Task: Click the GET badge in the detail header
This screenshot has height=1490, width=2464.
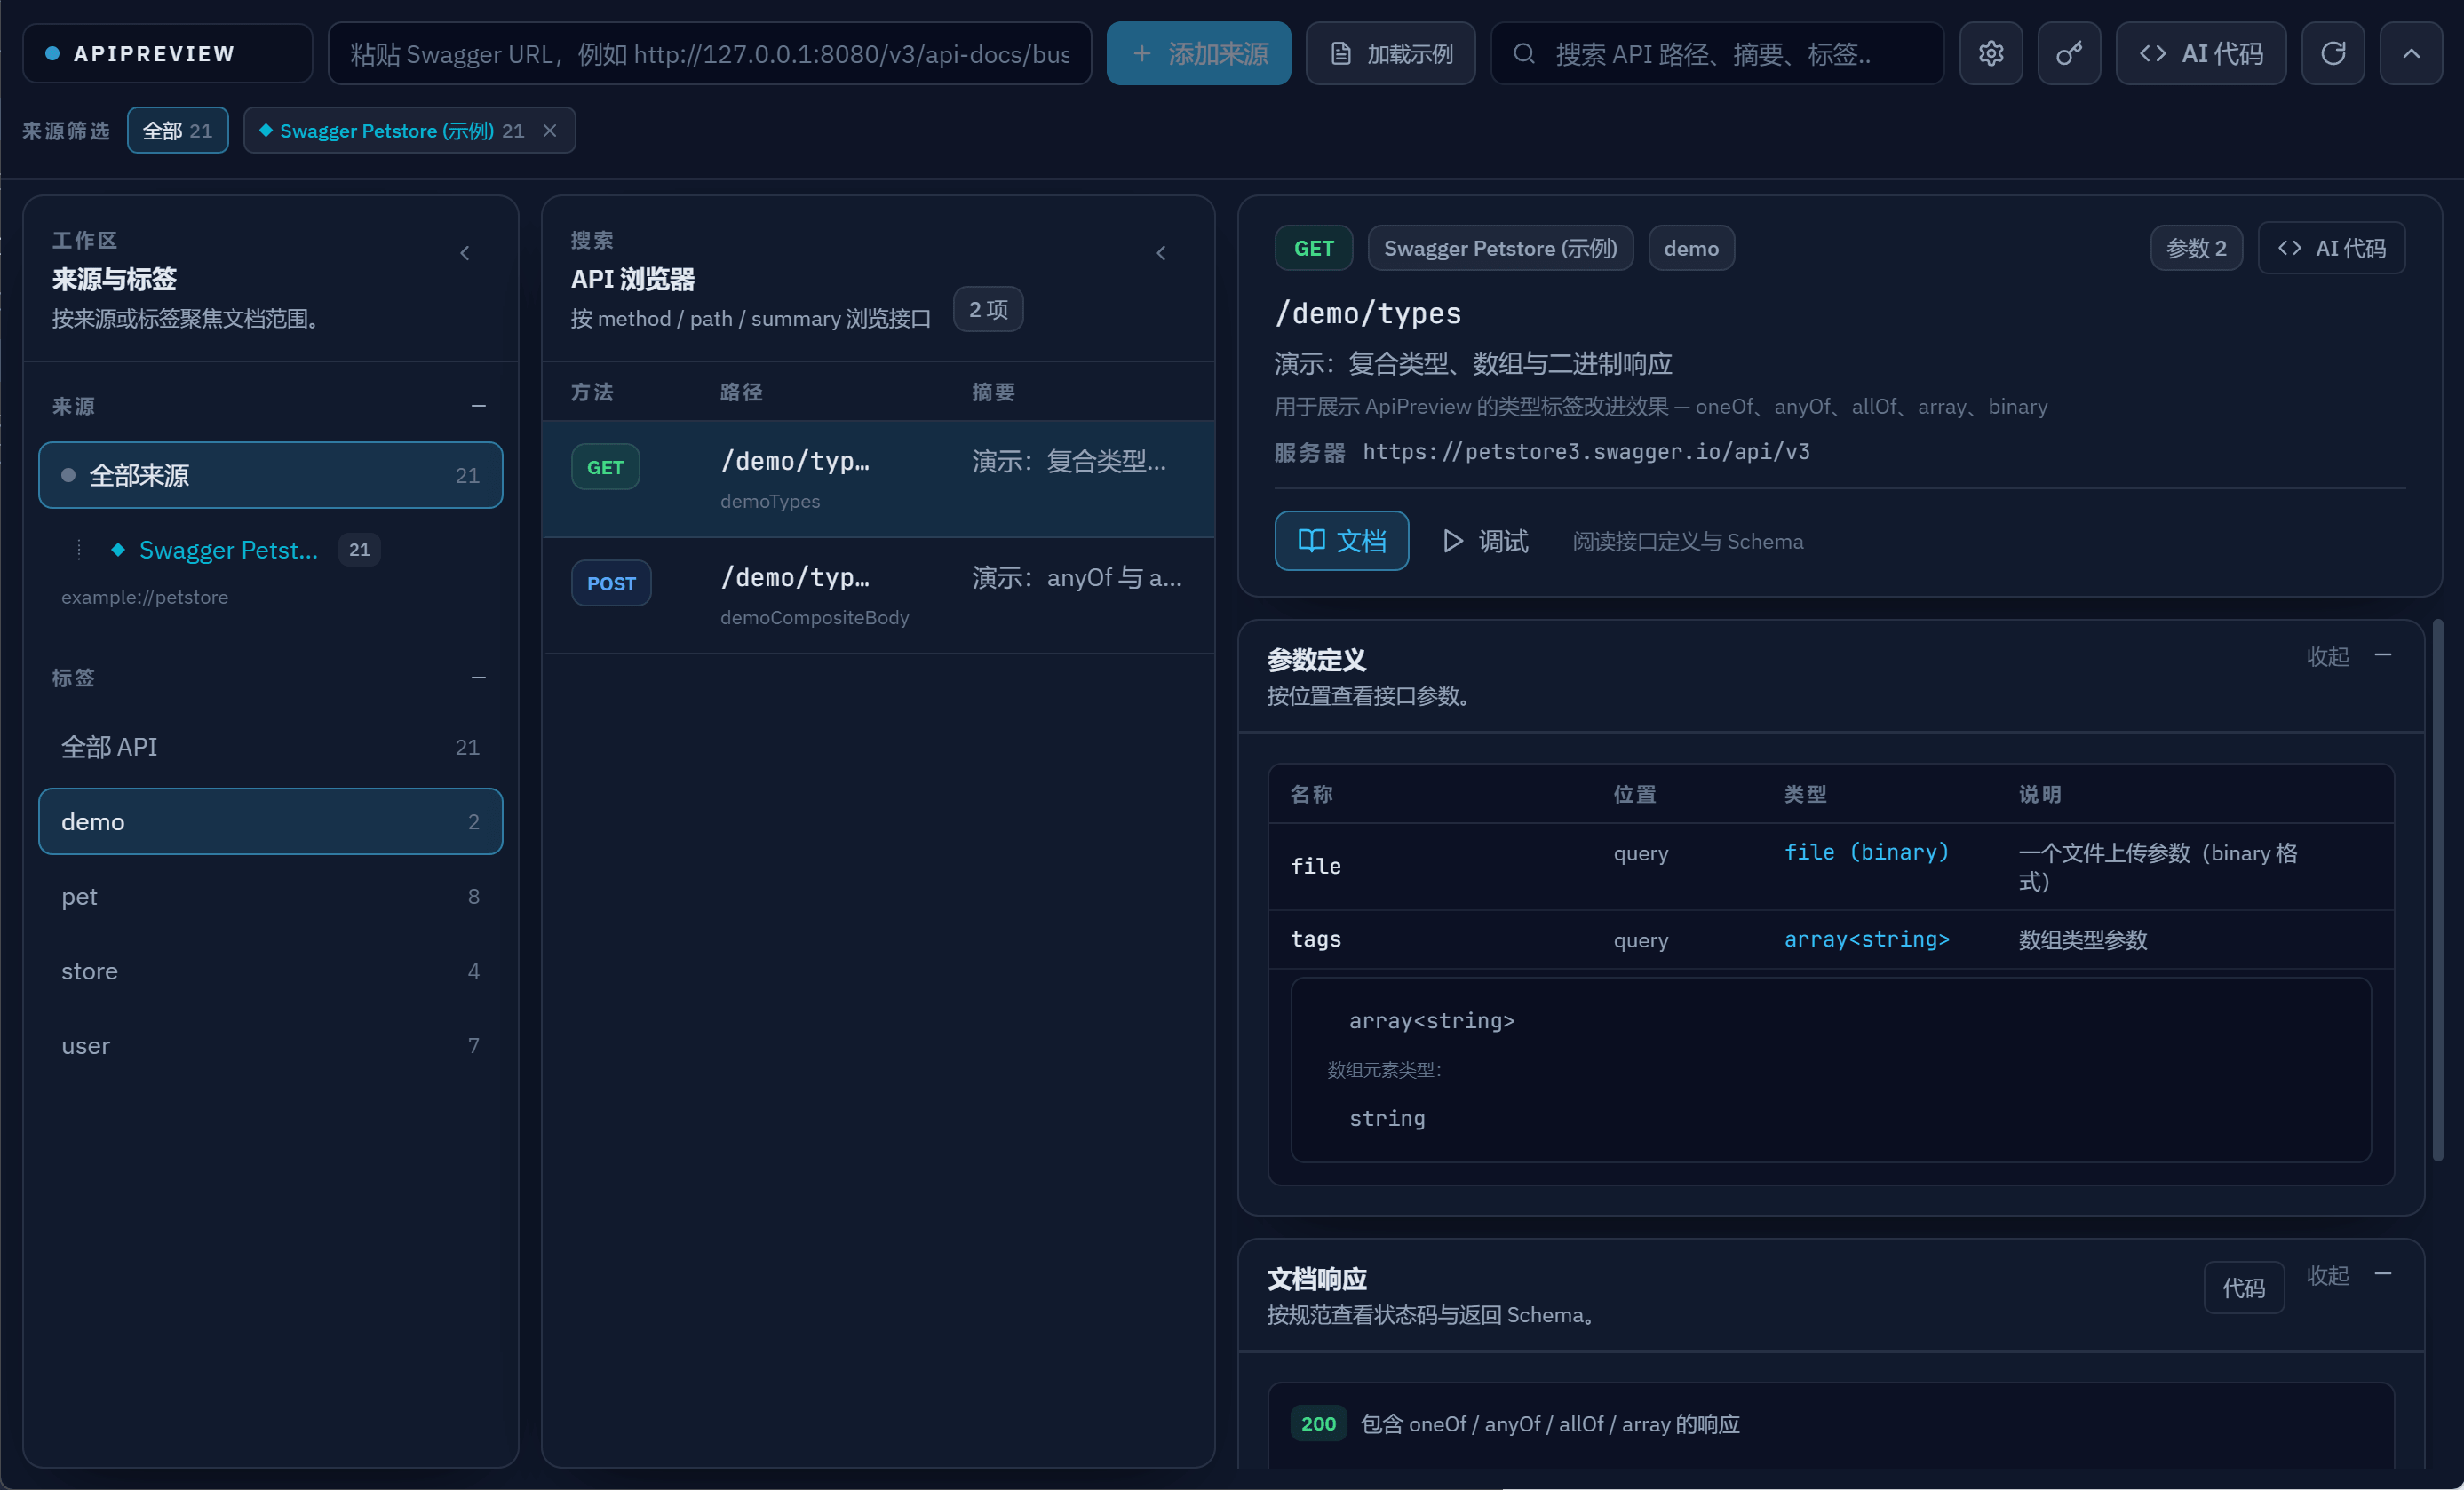Action: click(1313, 248)
